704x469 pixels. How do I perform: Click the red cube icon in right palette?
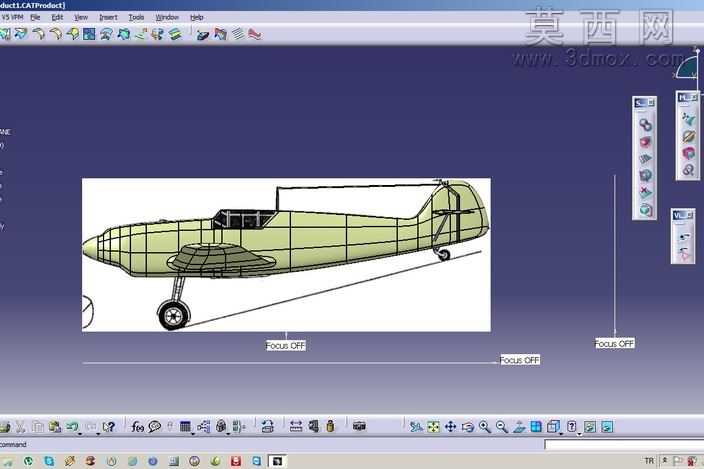(x=645, y=142)
